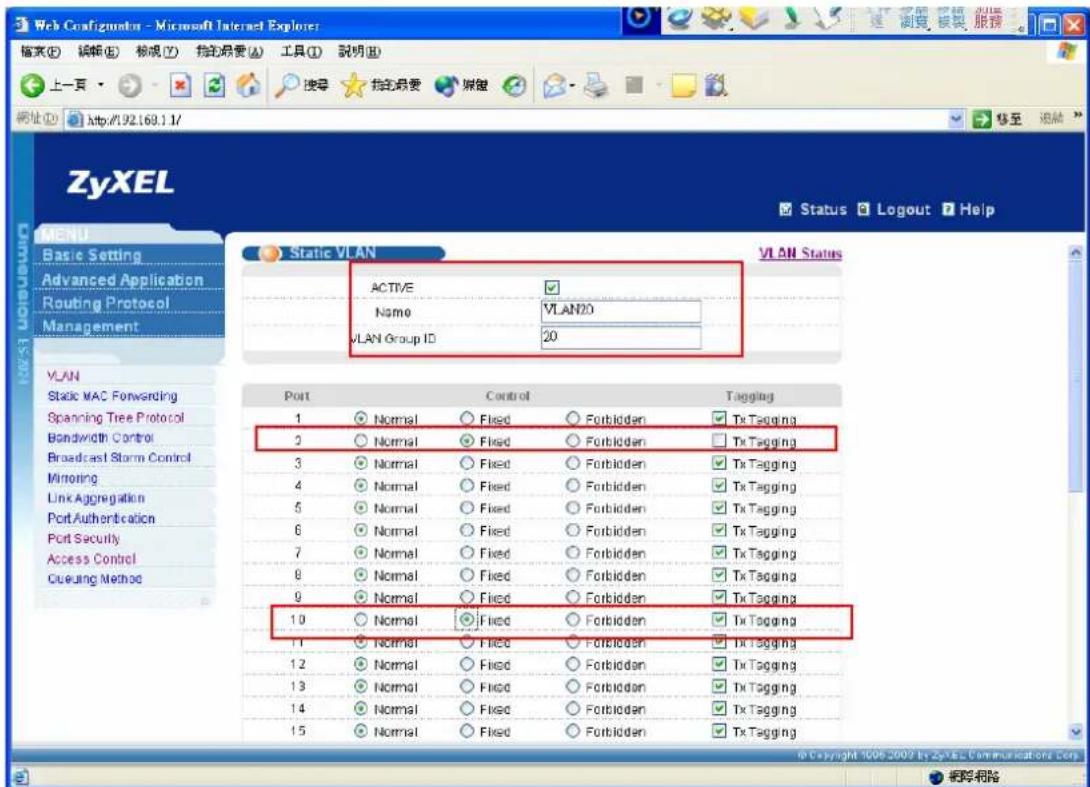1090x787 pixels.
Task: Open the Link Aggregation link
Action: [x=96, y=498]
